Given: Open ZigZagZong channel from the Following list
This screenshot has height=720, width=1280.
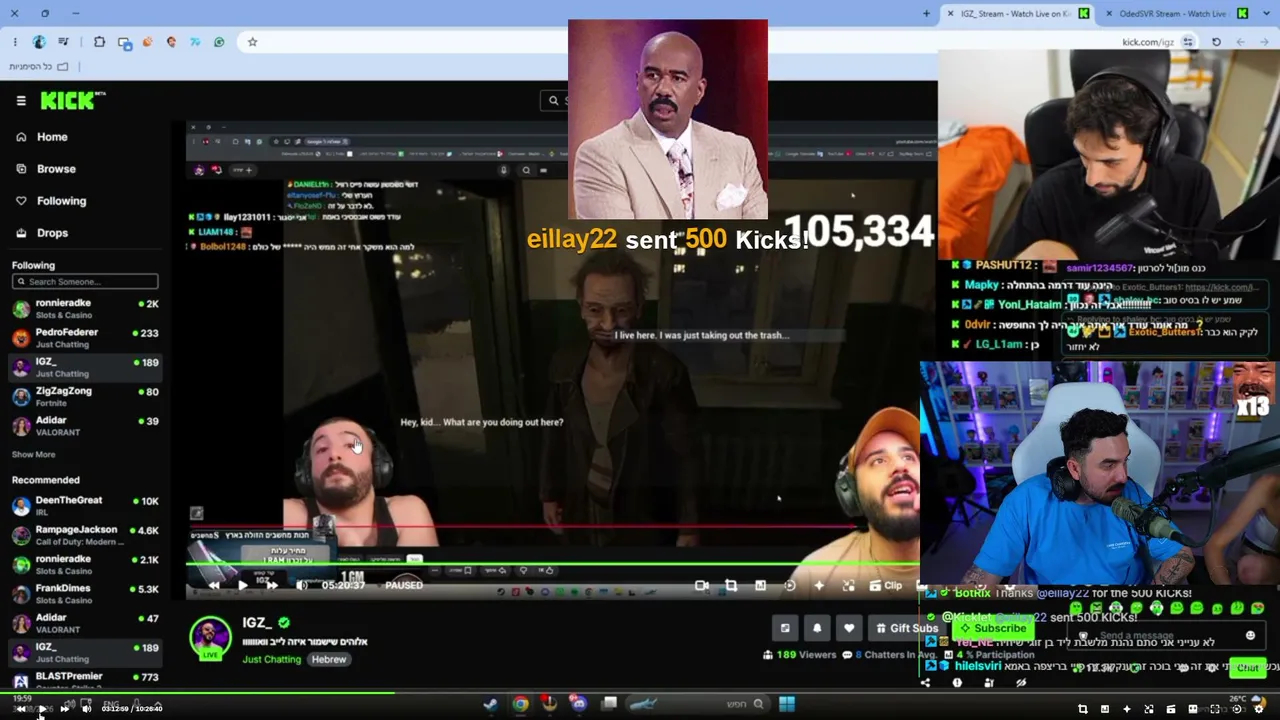Looking at the screenshot, I should 85,396.
